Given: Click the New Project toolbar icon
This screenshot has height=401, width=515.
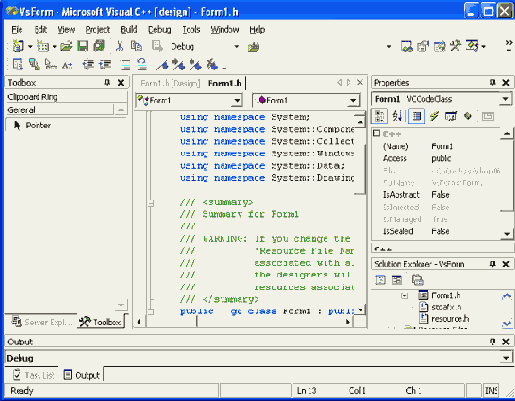Looking at the screenshot, I should click(x=18, y=46).
